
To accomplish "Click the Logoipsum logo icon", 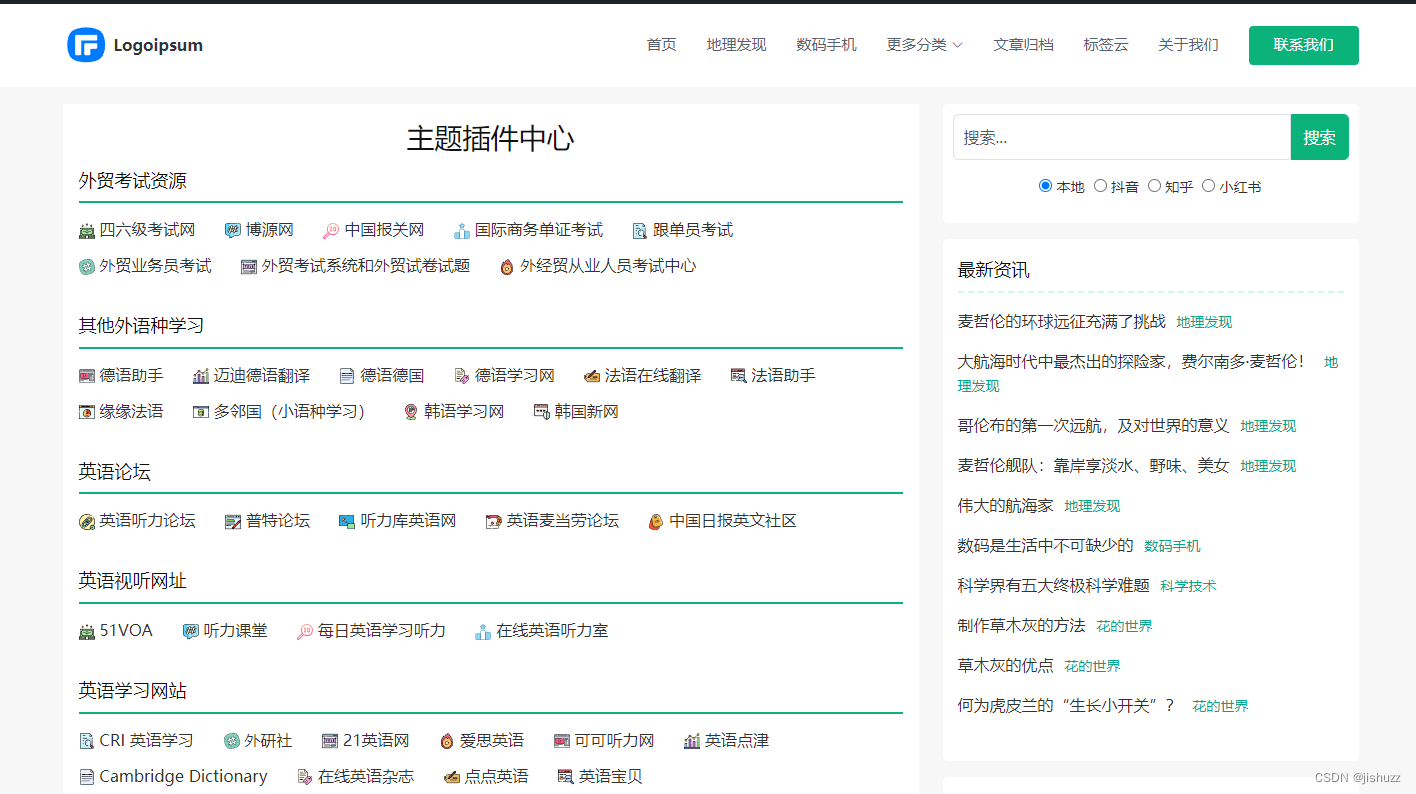I will pos(86,45).
